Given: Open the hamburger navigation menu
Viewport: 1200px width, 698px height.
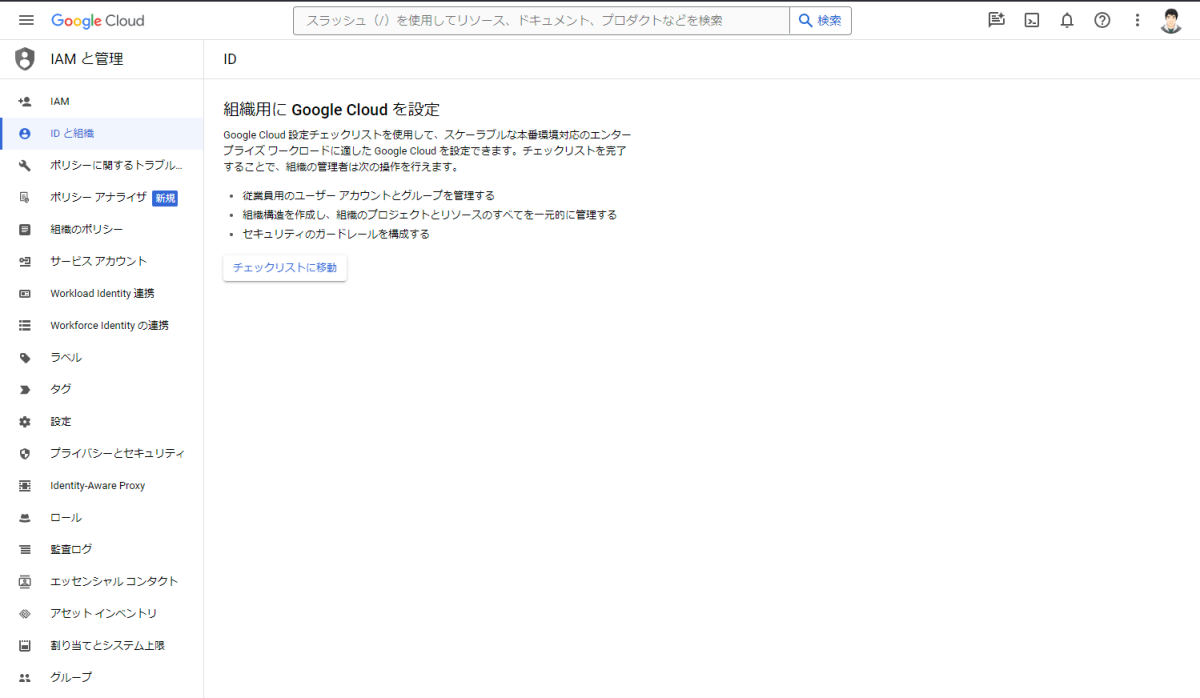Looking at the screenshot, I should coord(26,20).
